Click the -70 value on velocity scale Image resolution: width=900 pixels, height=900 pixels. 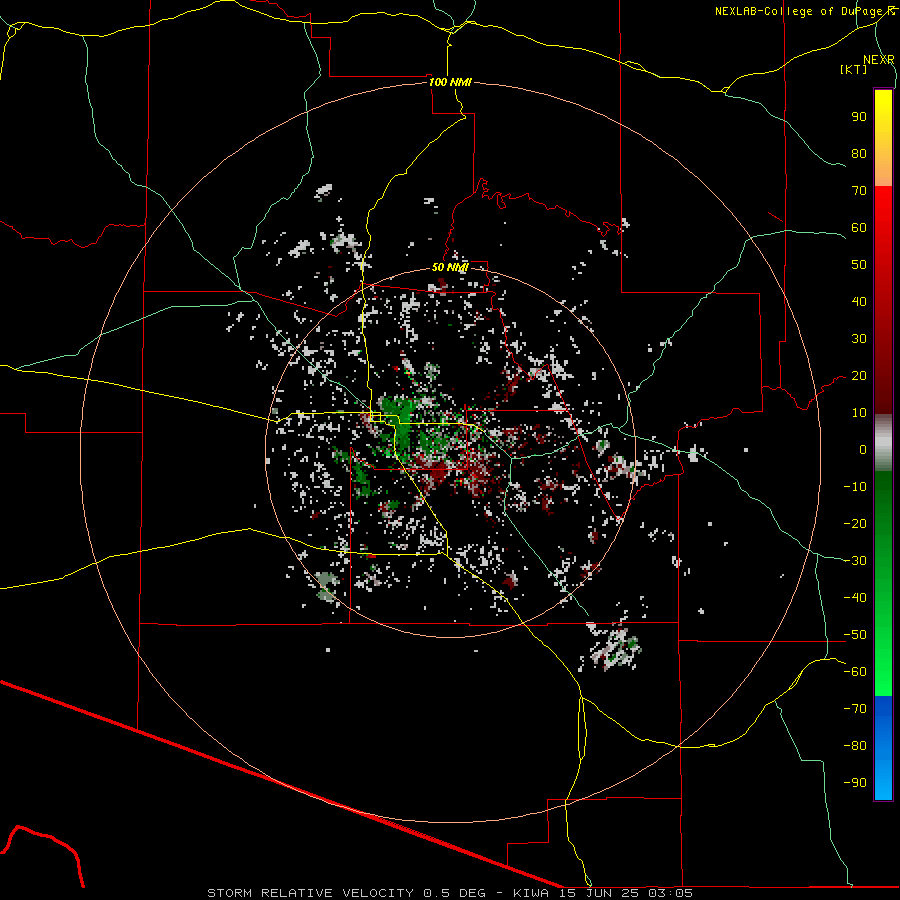pos(855,709)
